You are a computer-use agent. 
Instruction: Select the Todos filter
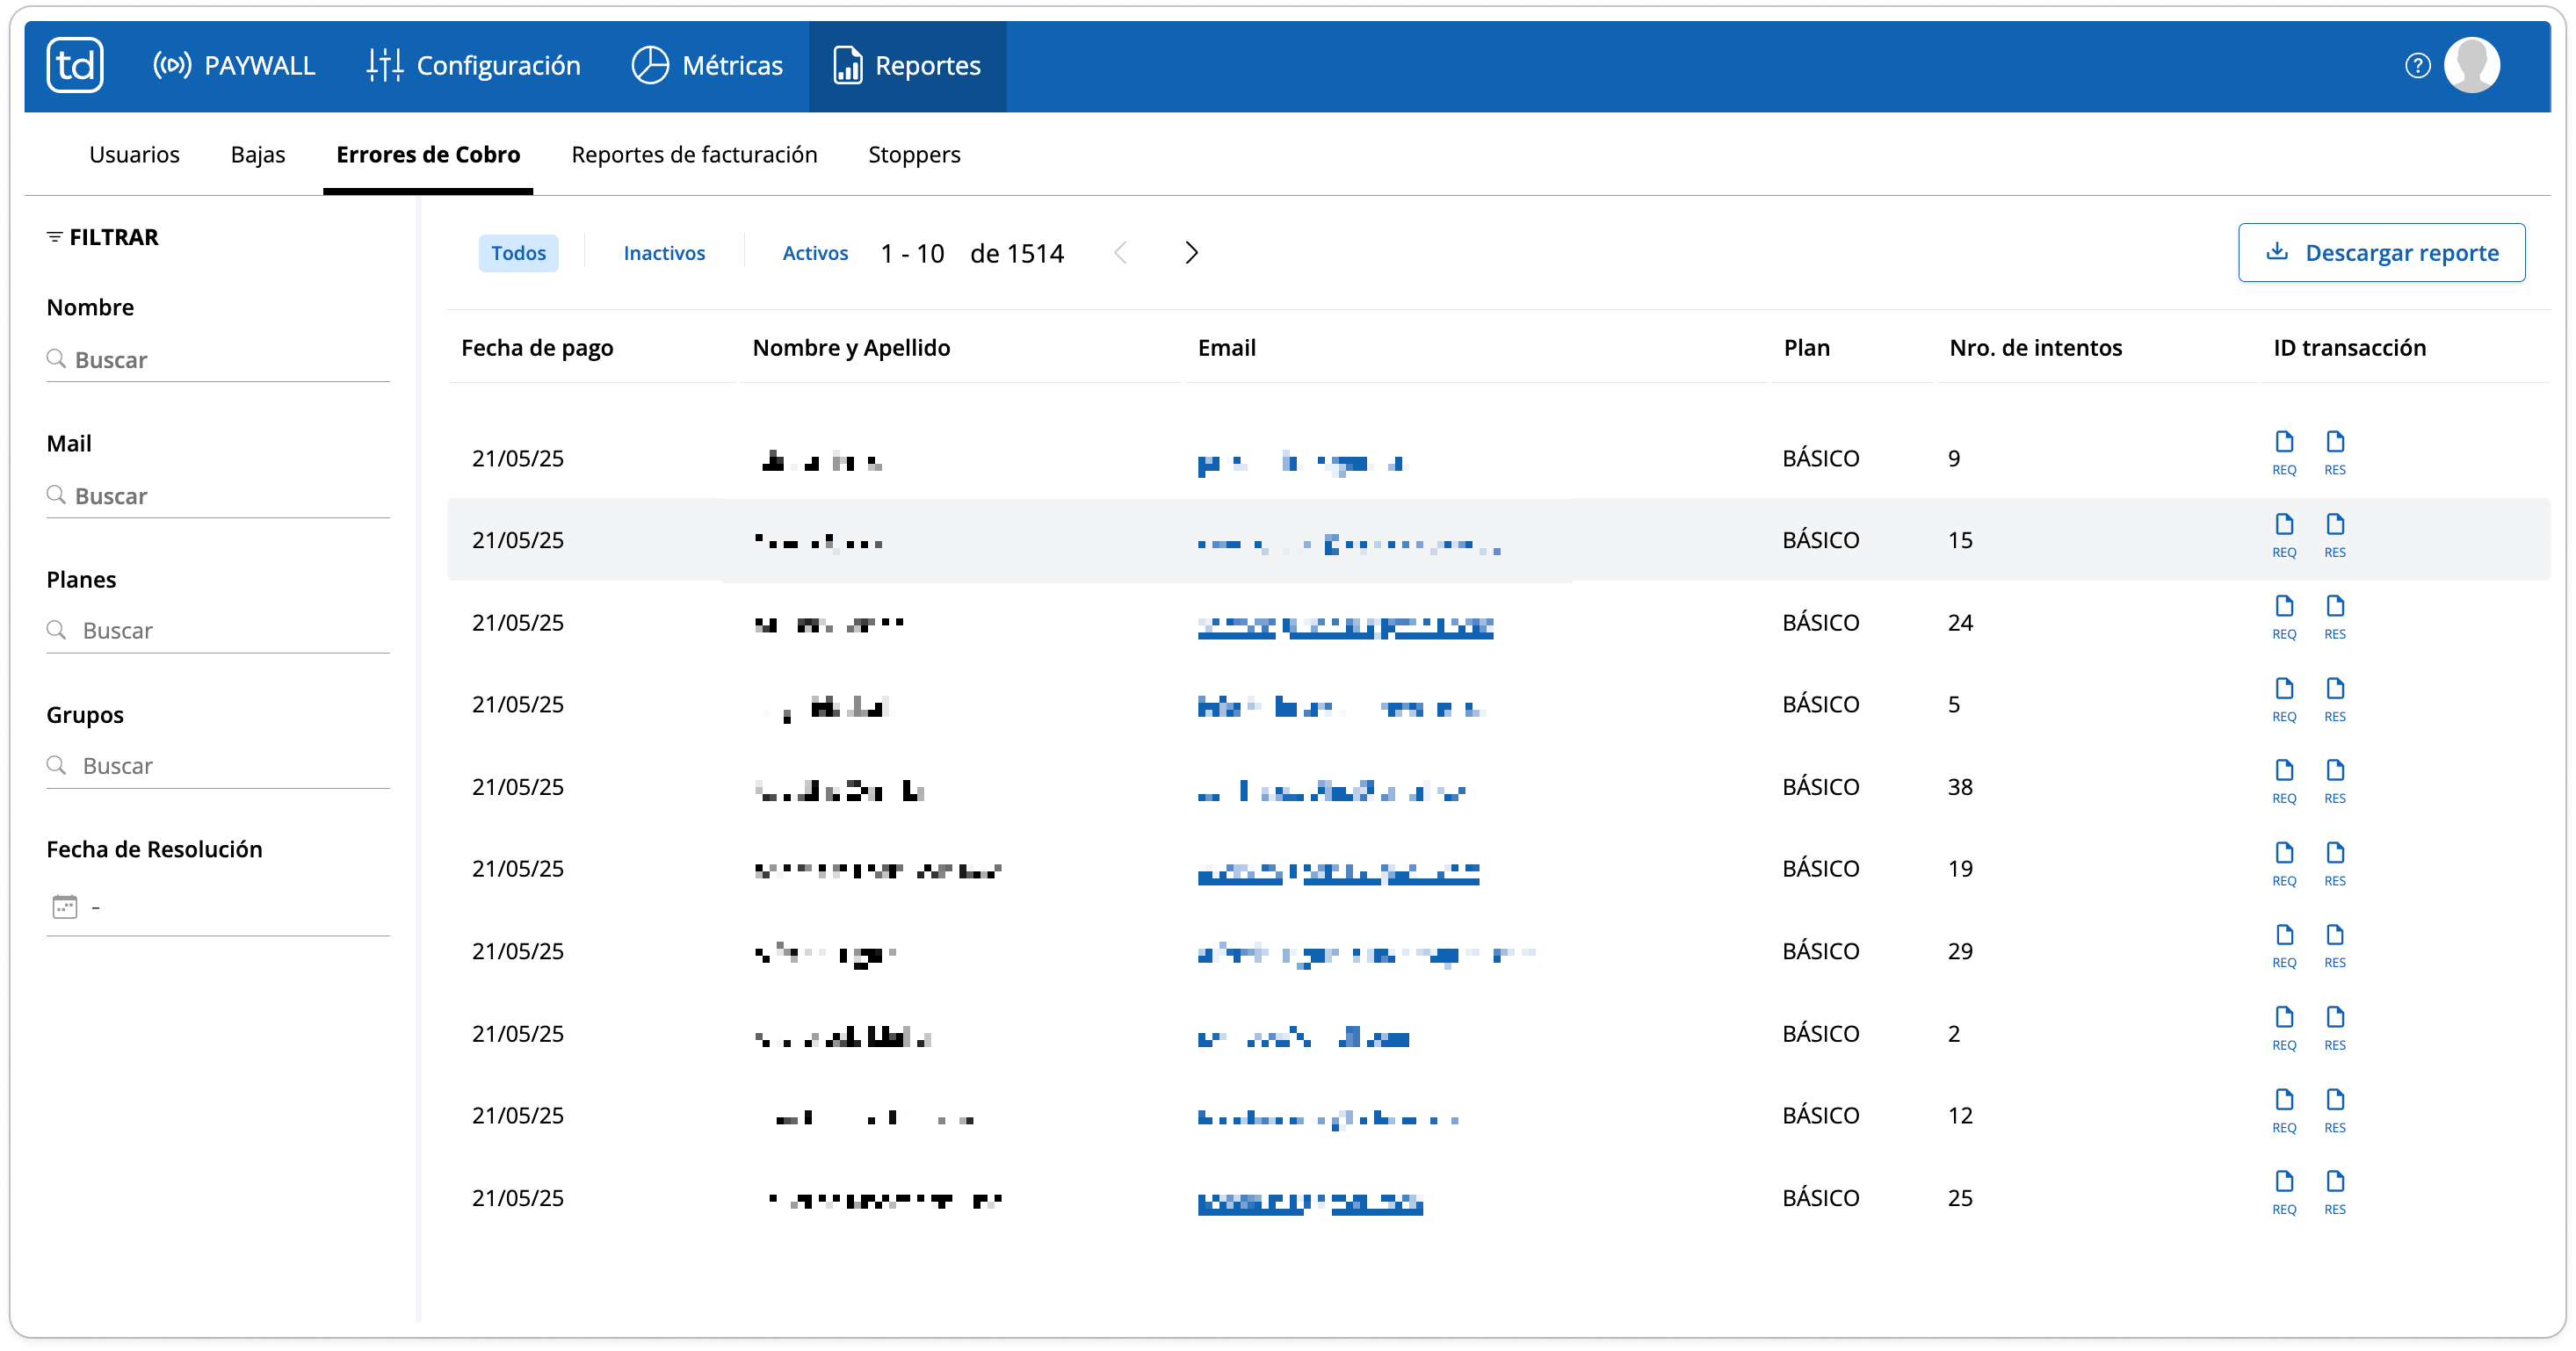[x=518, y=253]
